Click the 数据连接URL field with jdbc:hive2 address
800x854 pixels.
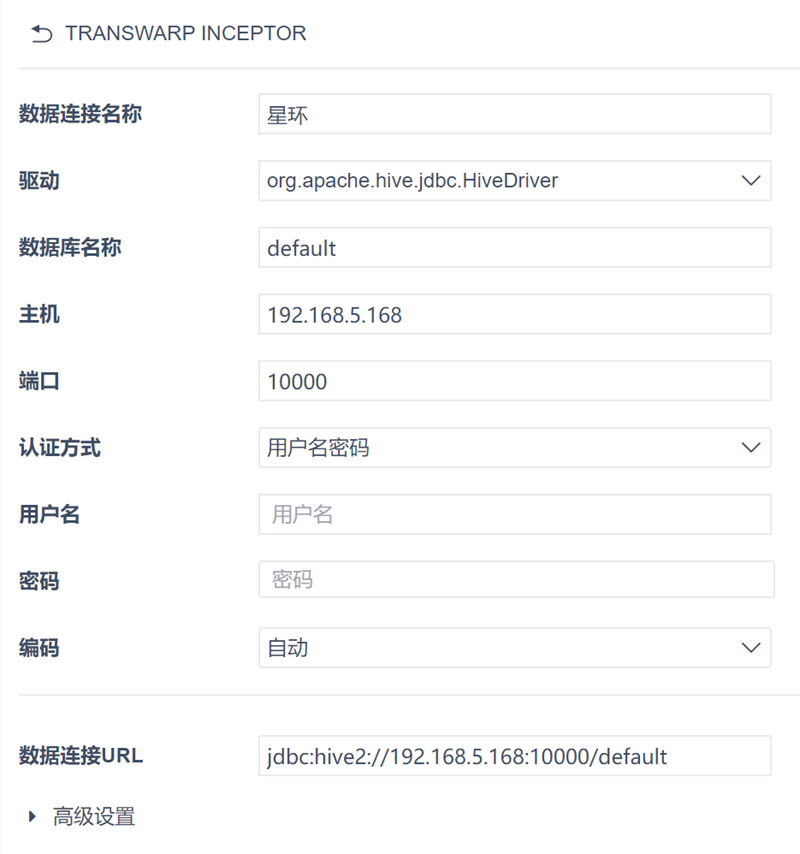[x=515, y=756]
